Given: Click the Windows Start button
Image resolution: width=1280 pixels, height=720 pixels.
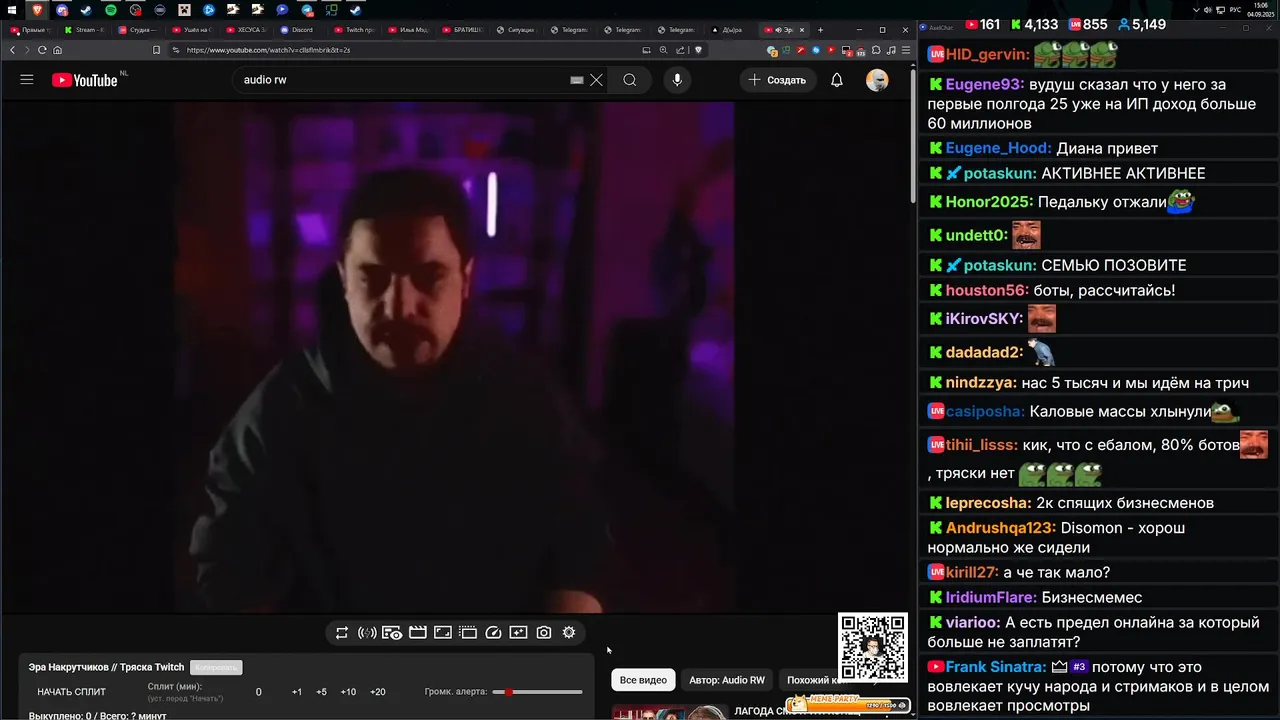Looking at the screenshot, I should coord(12,10).
